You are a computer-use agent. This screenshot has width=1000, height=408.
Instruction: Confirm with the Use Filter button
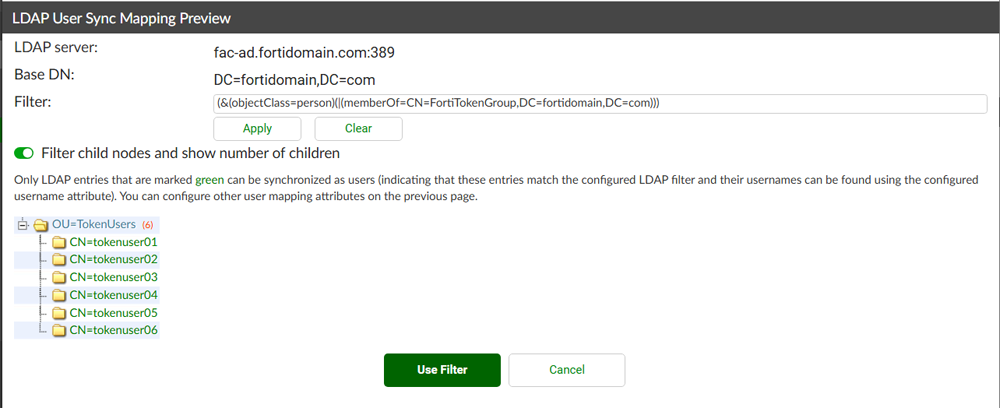(442, 370)
